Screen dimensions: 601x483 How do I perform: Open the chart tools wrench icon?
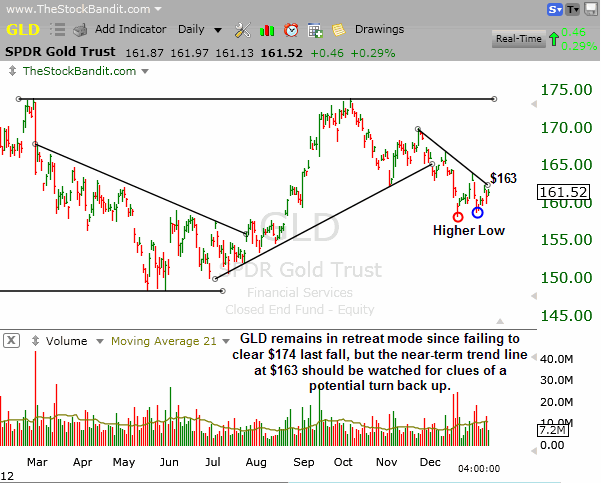pyautogui.click(x=242, y=30)
